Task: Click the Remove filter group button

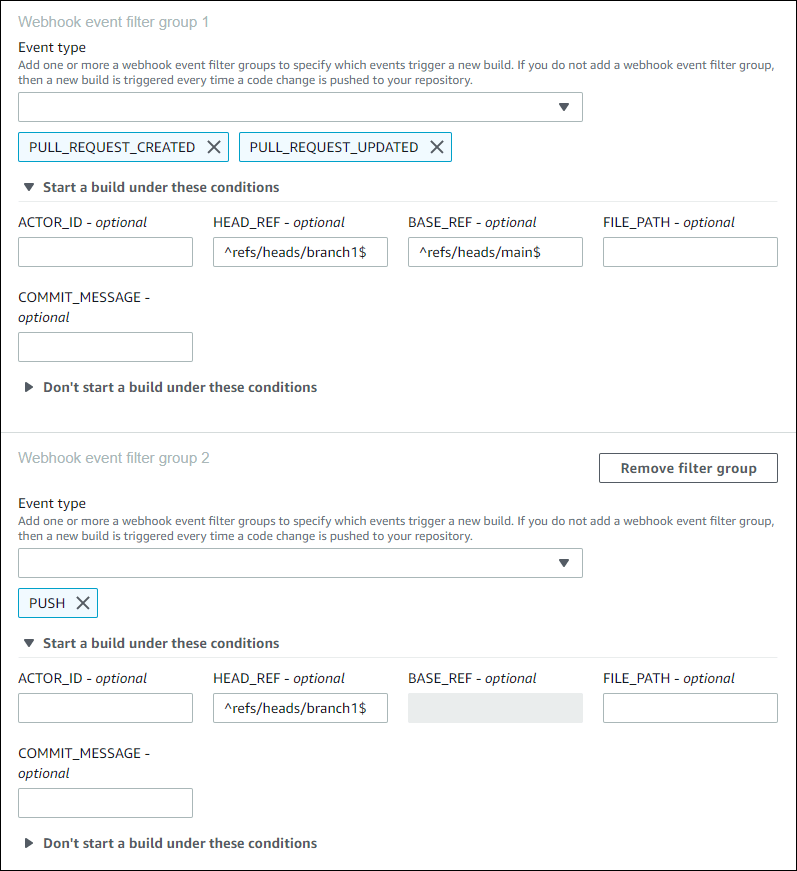Action: point(688,467)
